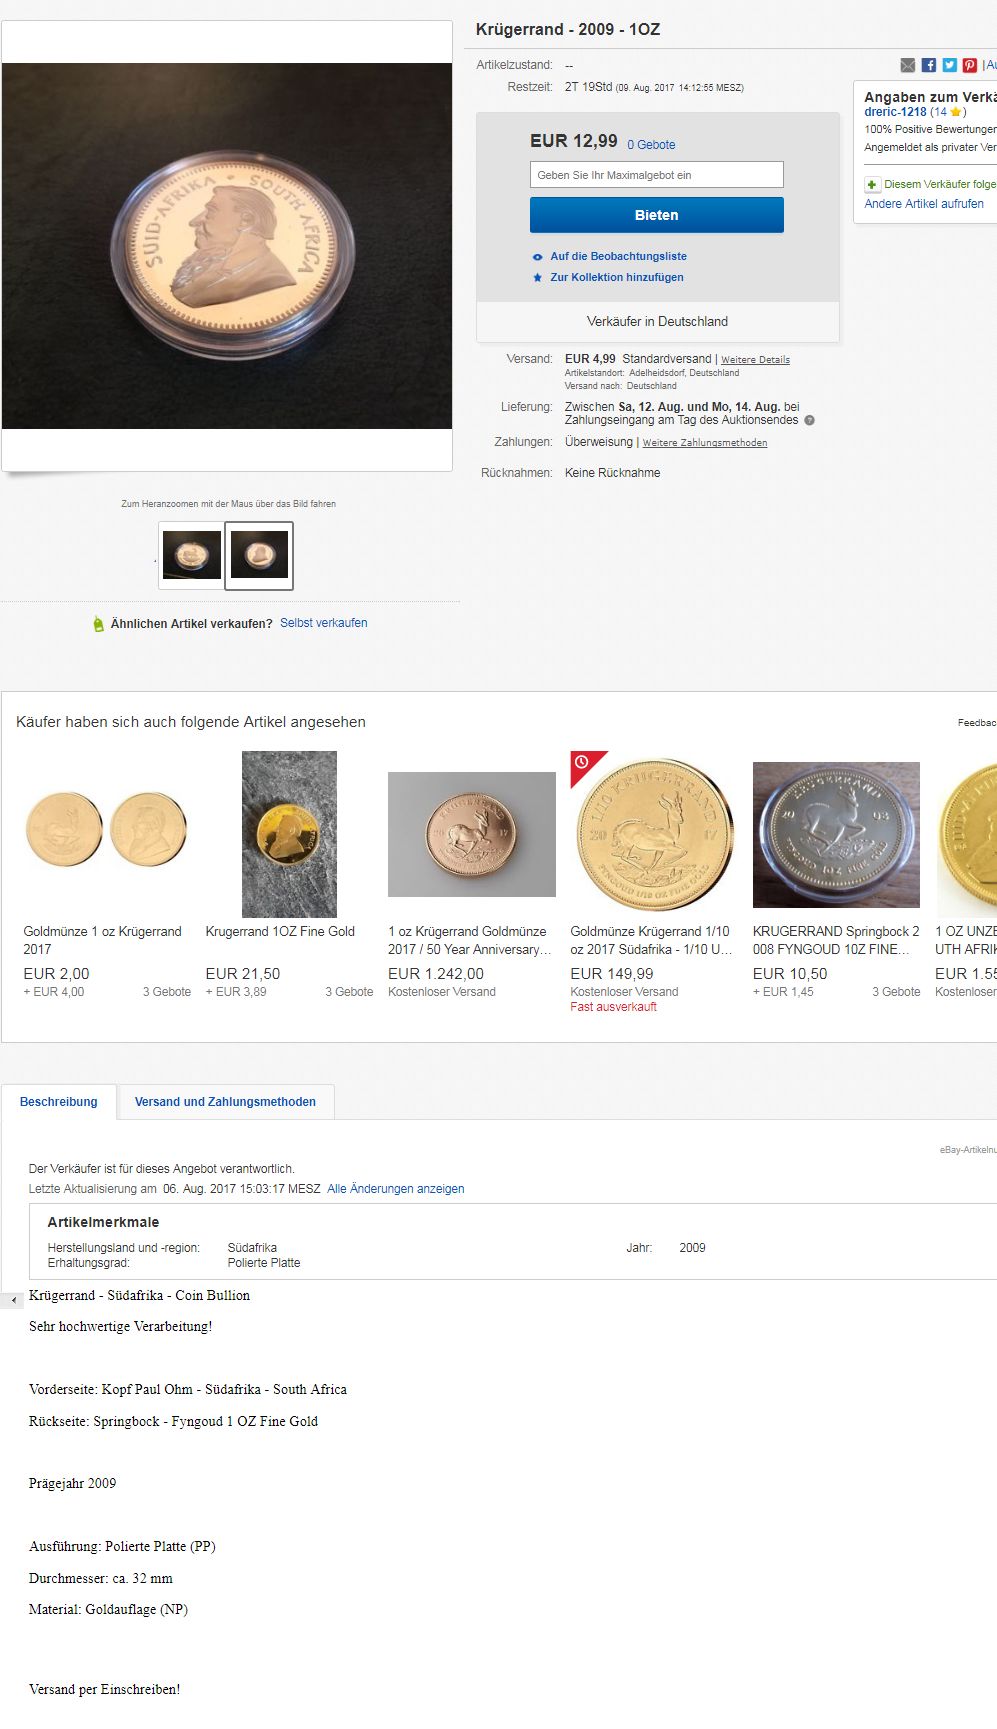
Task: Click Goldmünze 1 oz Krügerrand 2017 title
Action: (102, 940)
